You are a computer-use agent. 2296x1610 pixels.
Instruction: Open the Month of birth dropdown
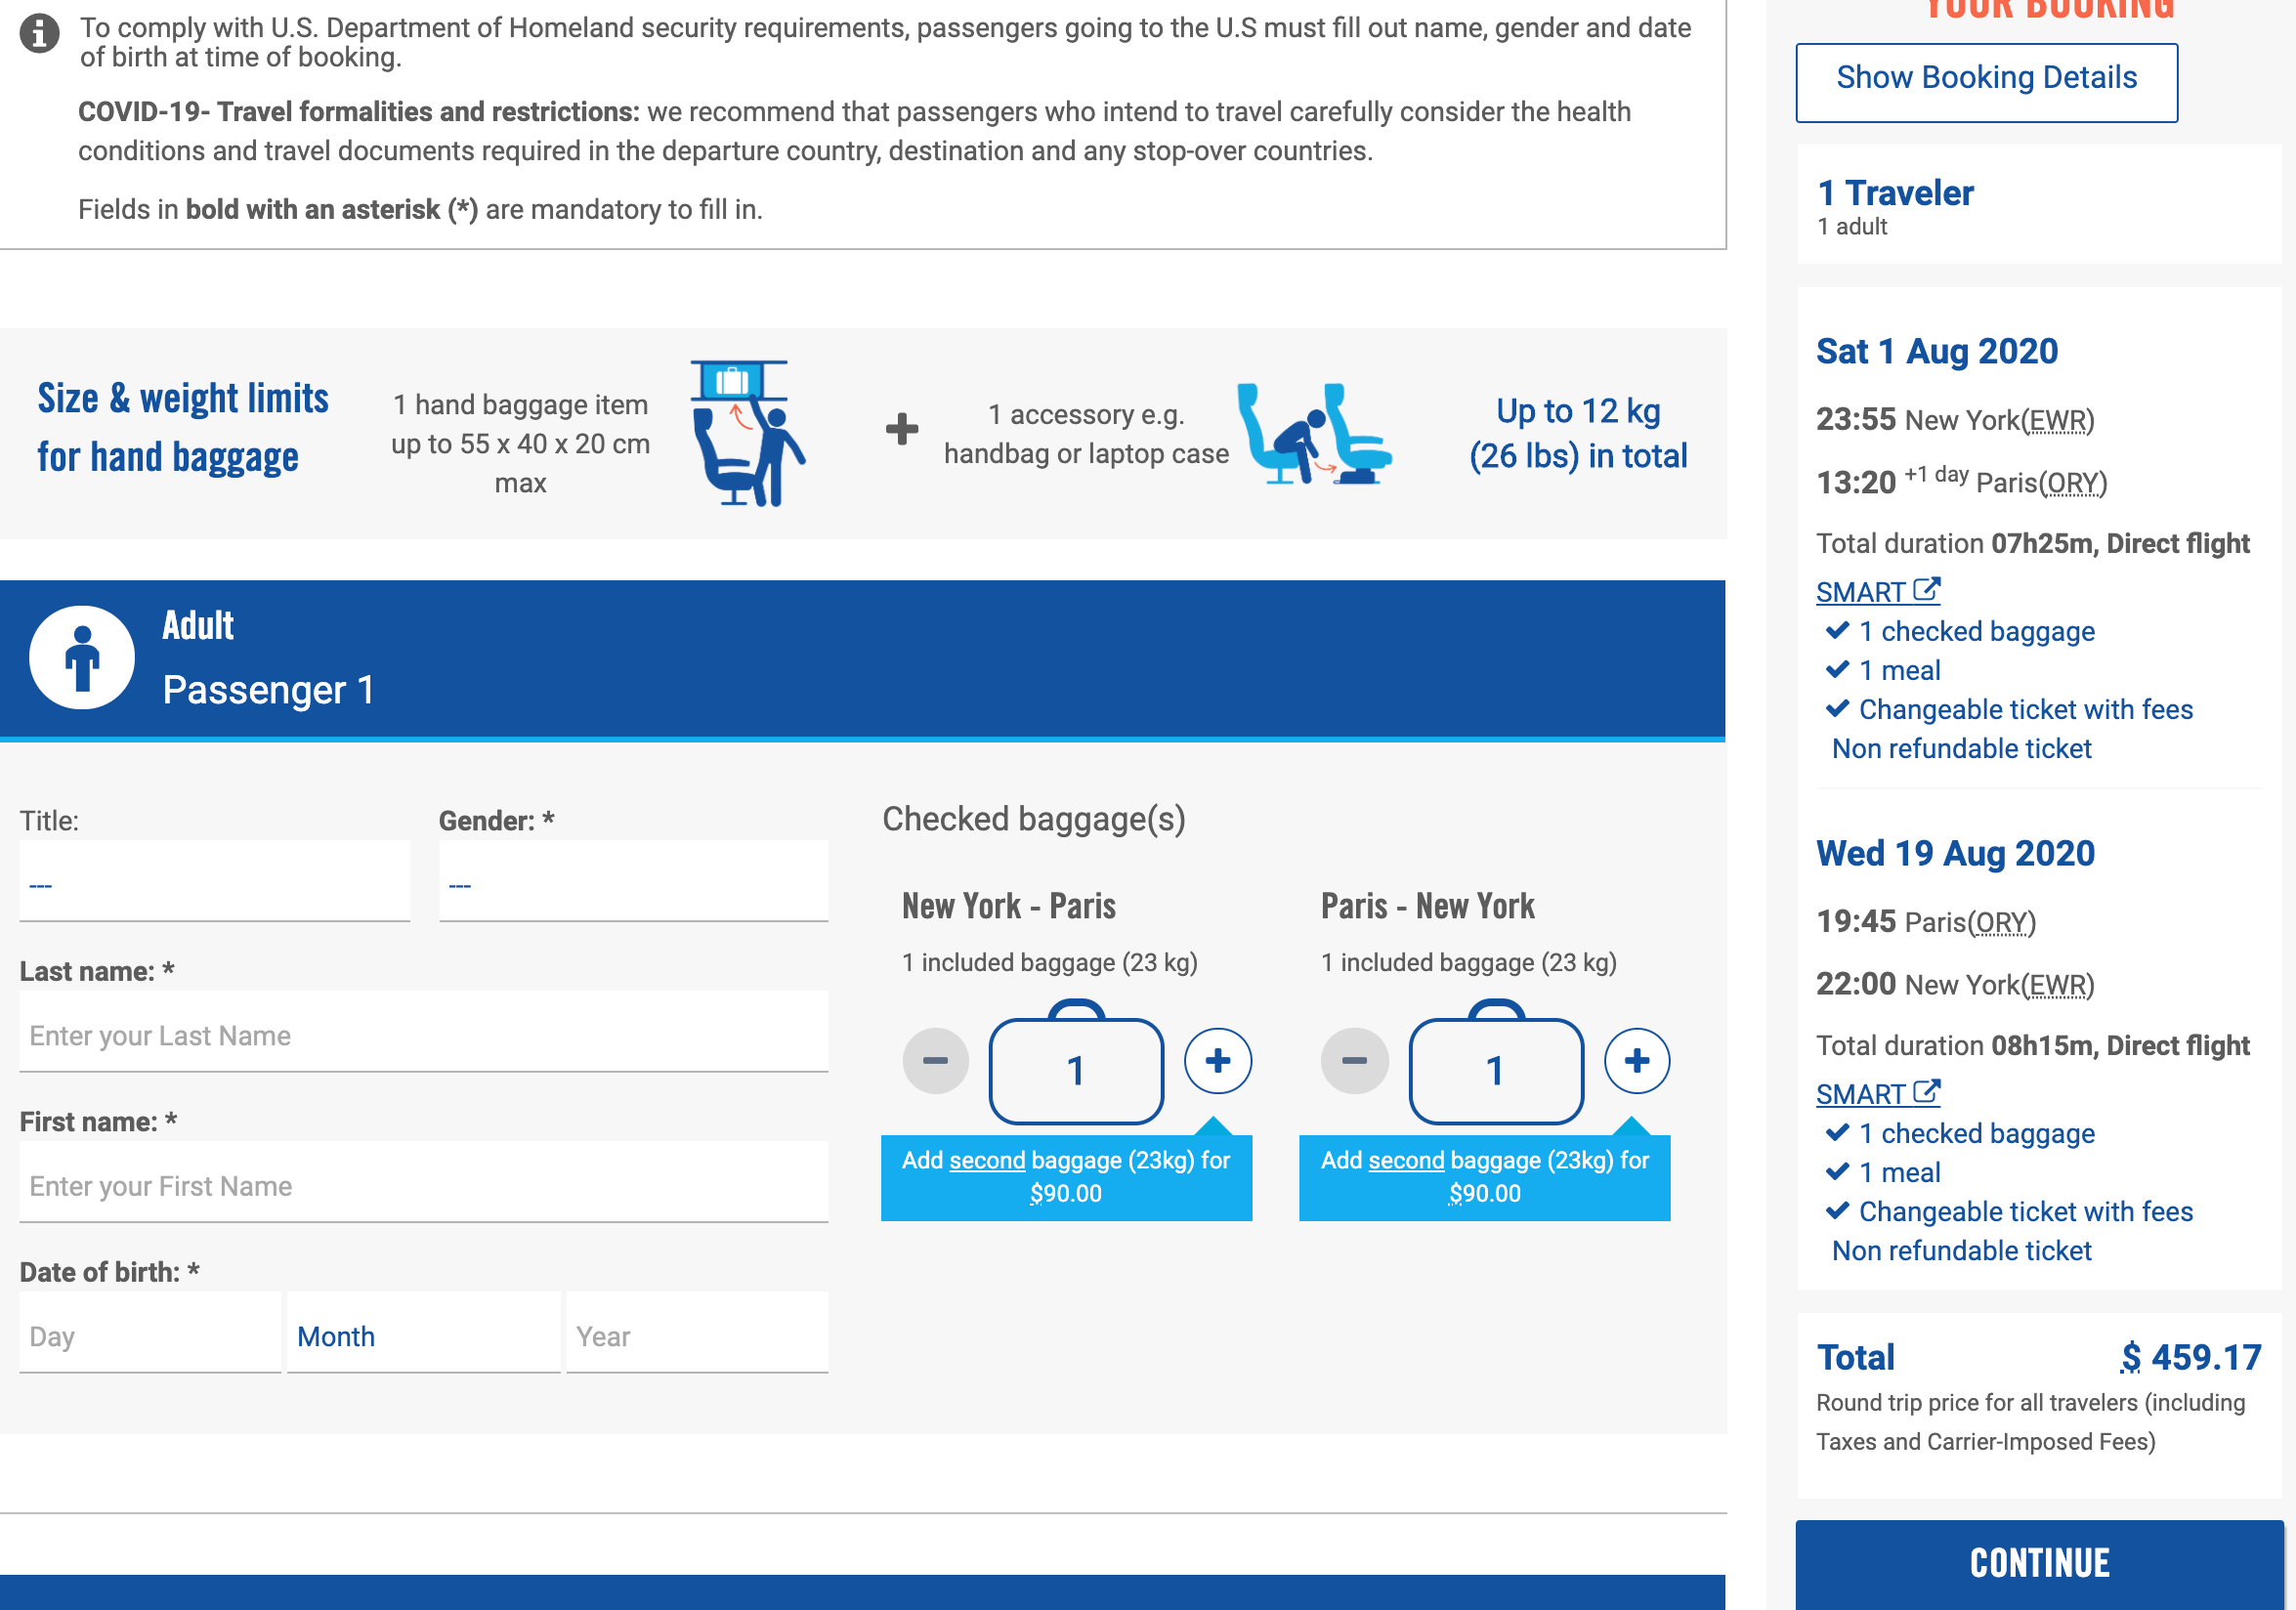click(423, 1336)
